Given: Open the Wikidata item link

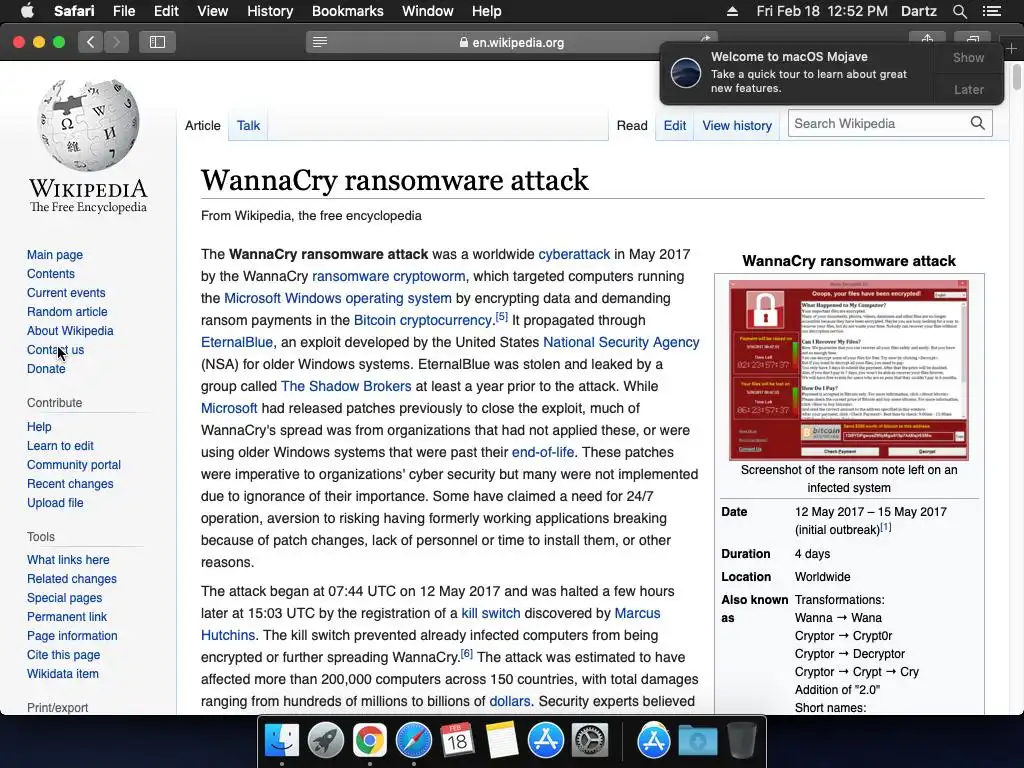Looking at the screenshot, I should pos(63,674).
